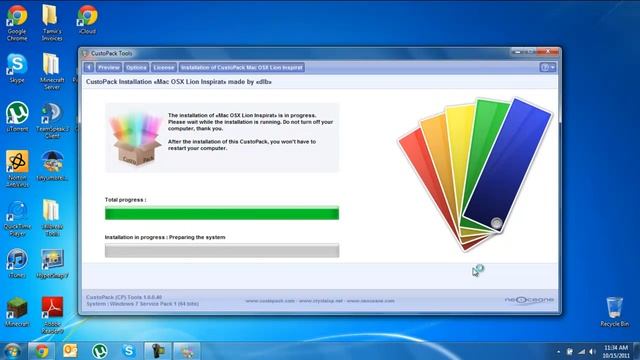Click the 'Total progress :' label

coord(125,200)
